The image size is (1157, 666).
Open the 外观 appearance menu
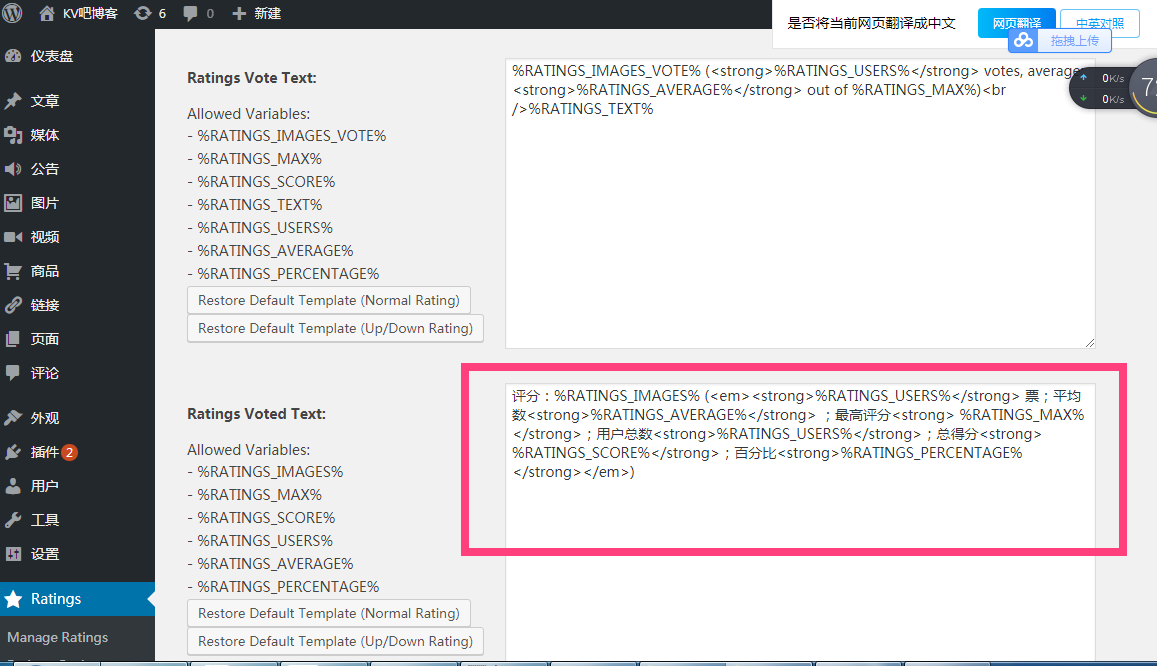(77, 417)
